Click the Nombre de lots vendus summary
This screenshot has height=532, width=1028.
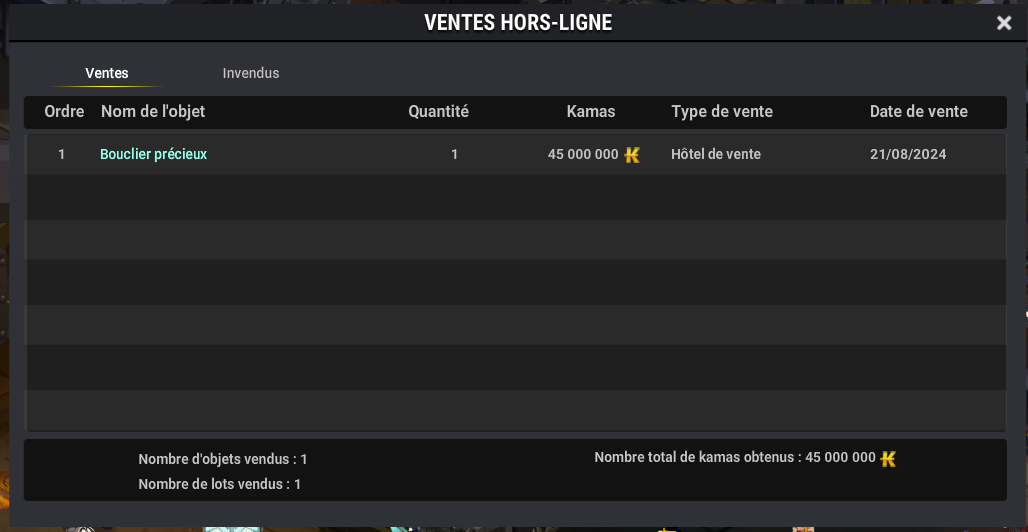(x=220, y=485)
